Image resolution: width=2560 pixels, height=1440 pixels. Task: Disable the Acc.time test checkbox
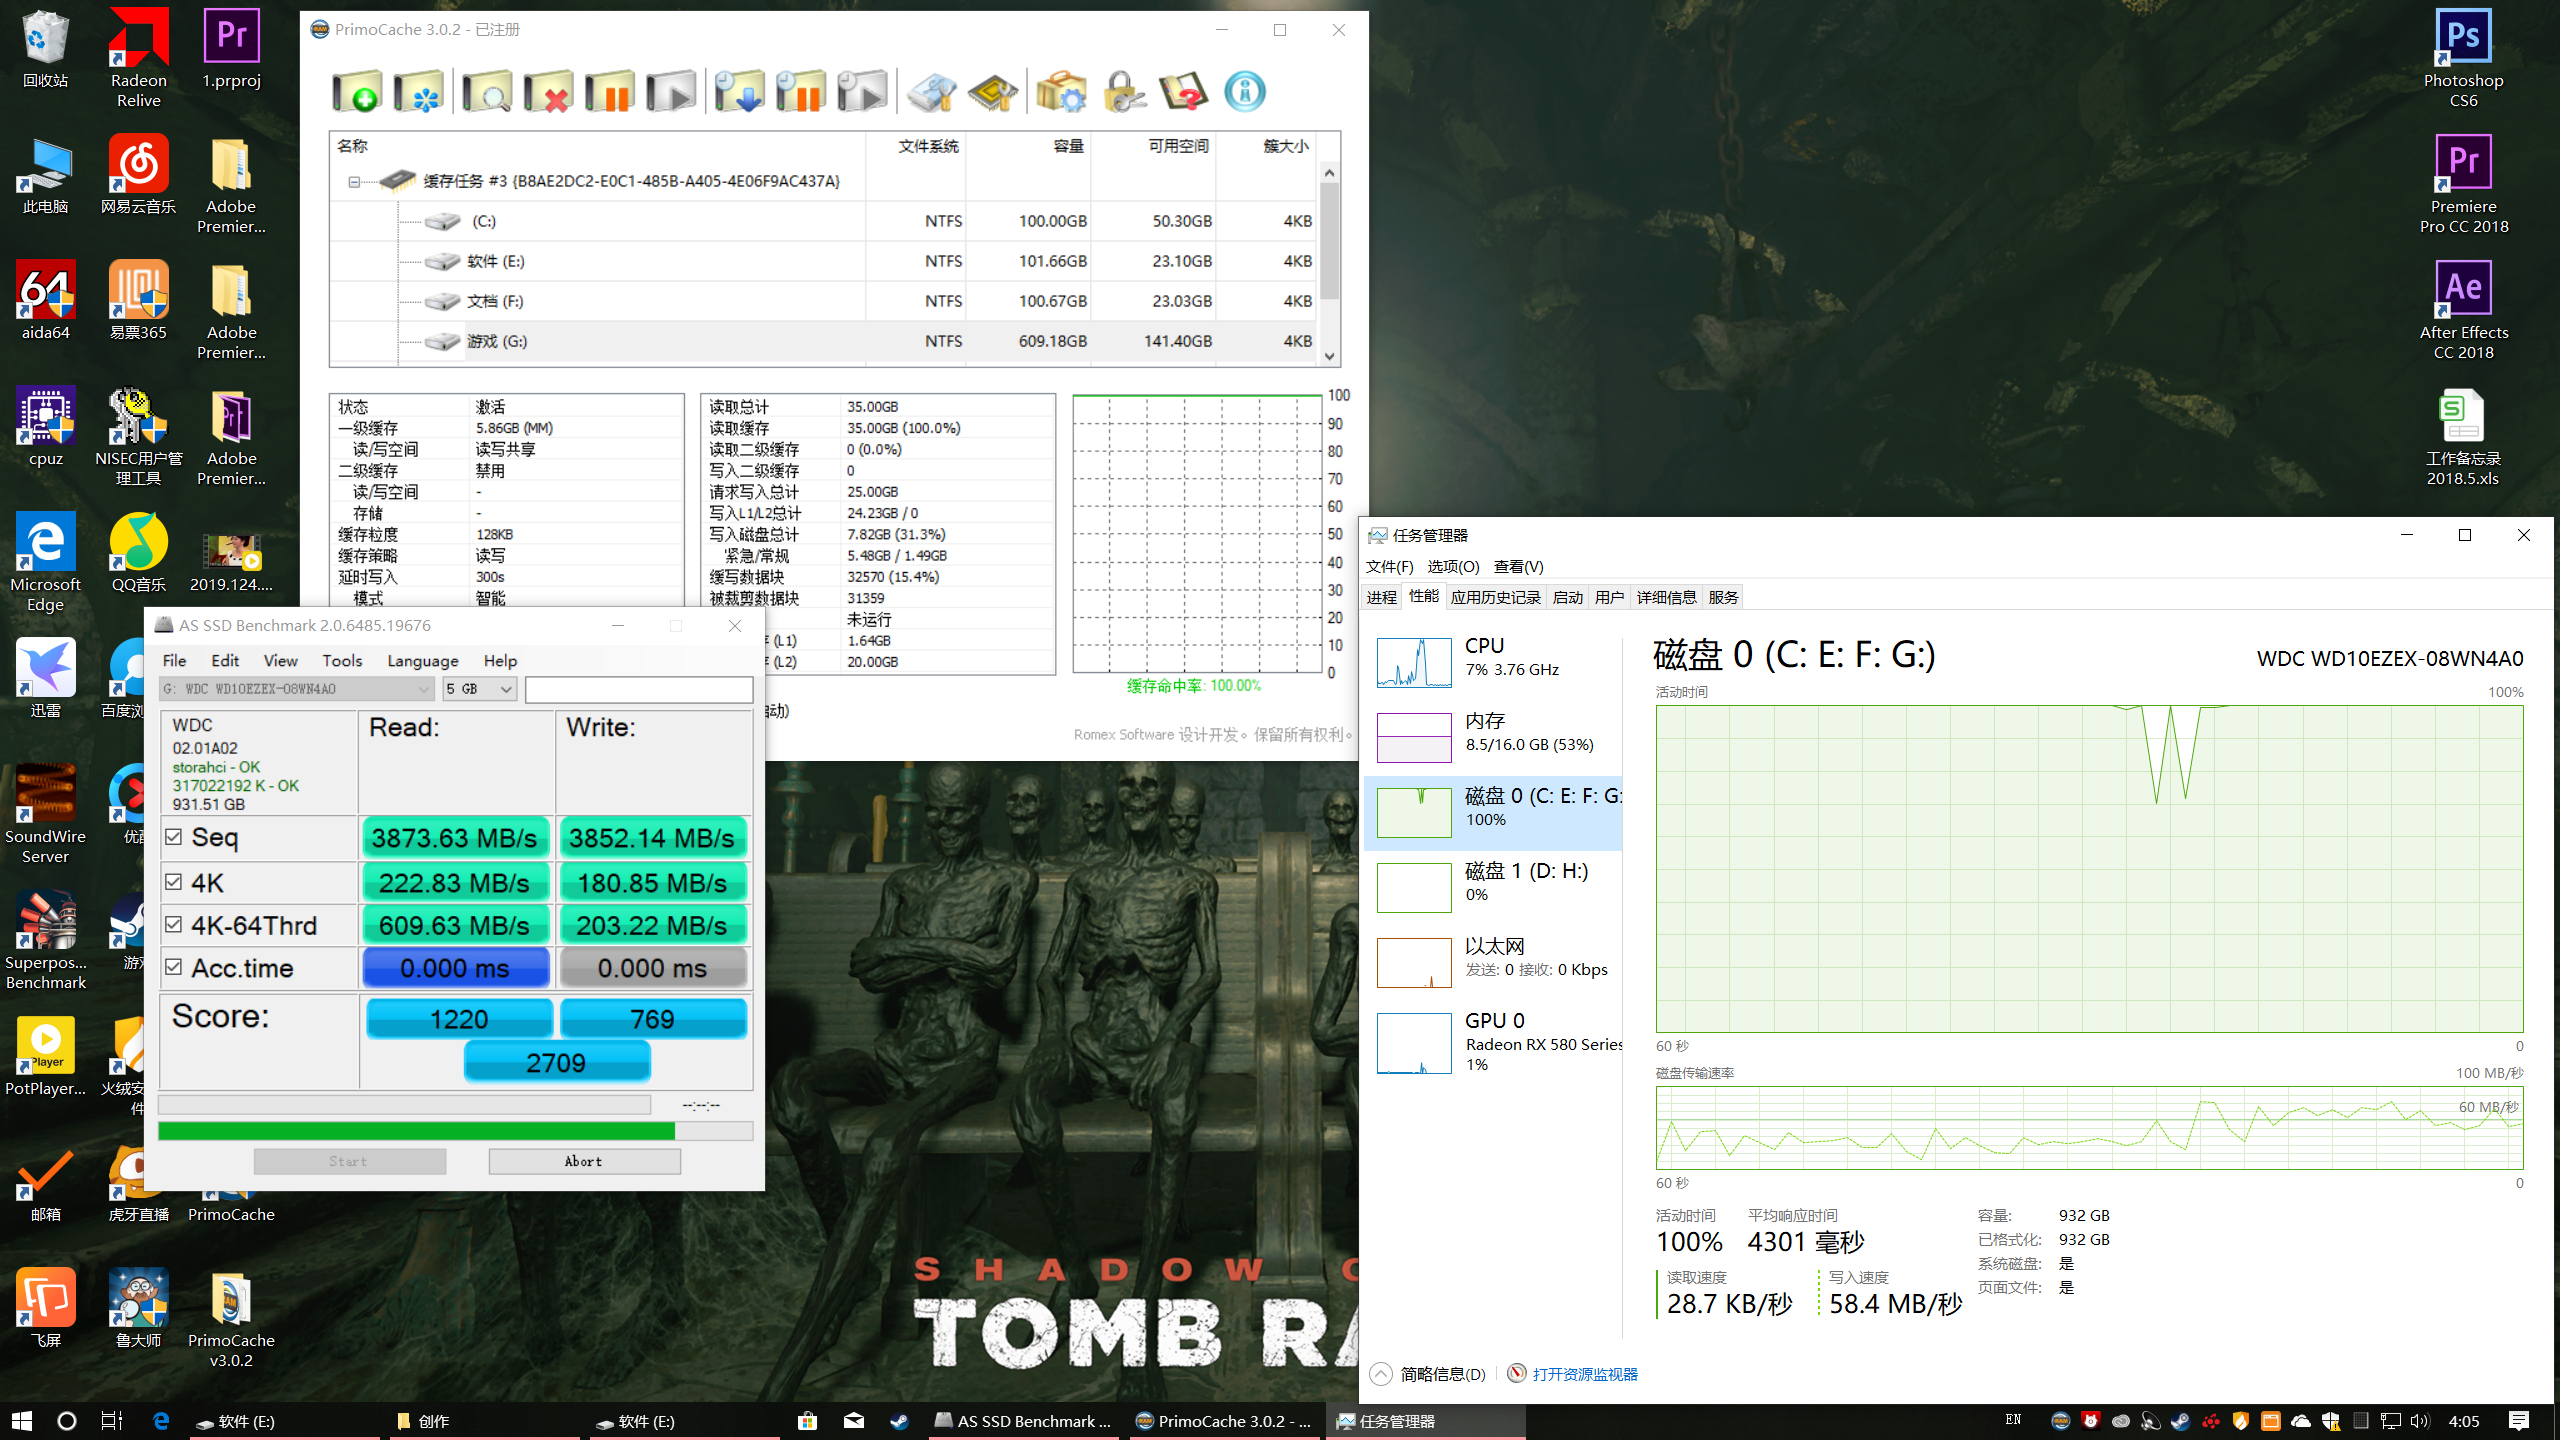pyautogui.click(x=174, y=967)
